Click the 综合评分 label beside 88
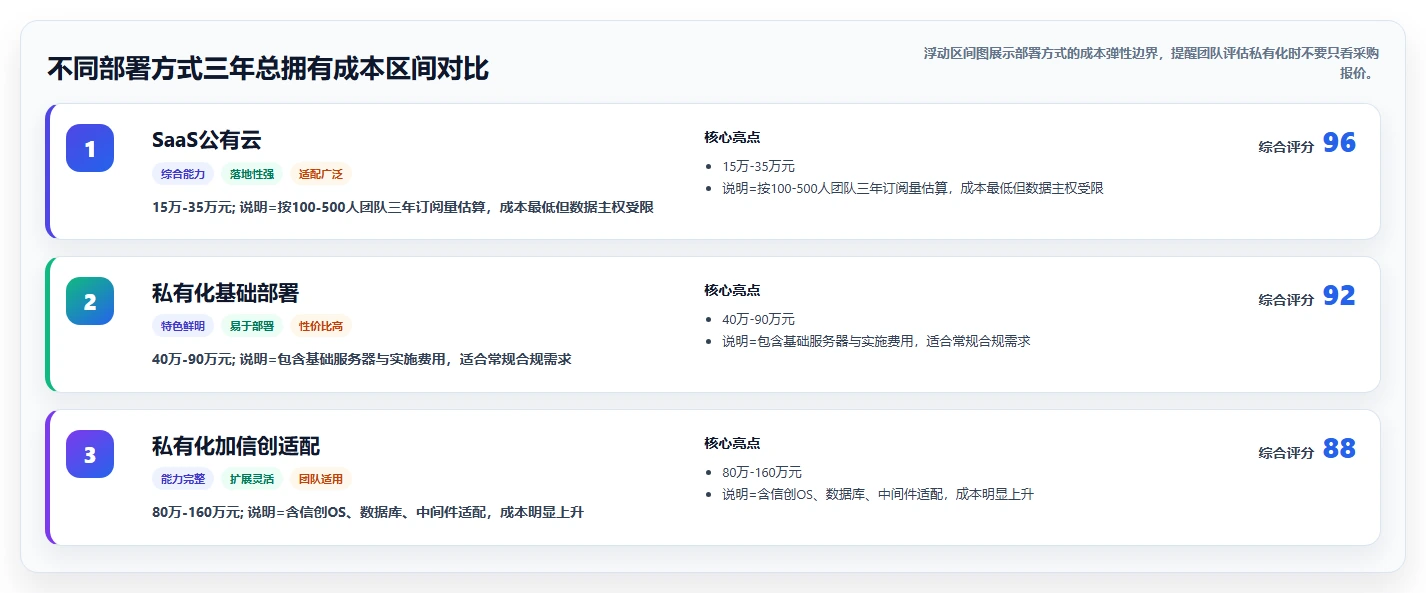The image size is (1426, 593). 1286,453
